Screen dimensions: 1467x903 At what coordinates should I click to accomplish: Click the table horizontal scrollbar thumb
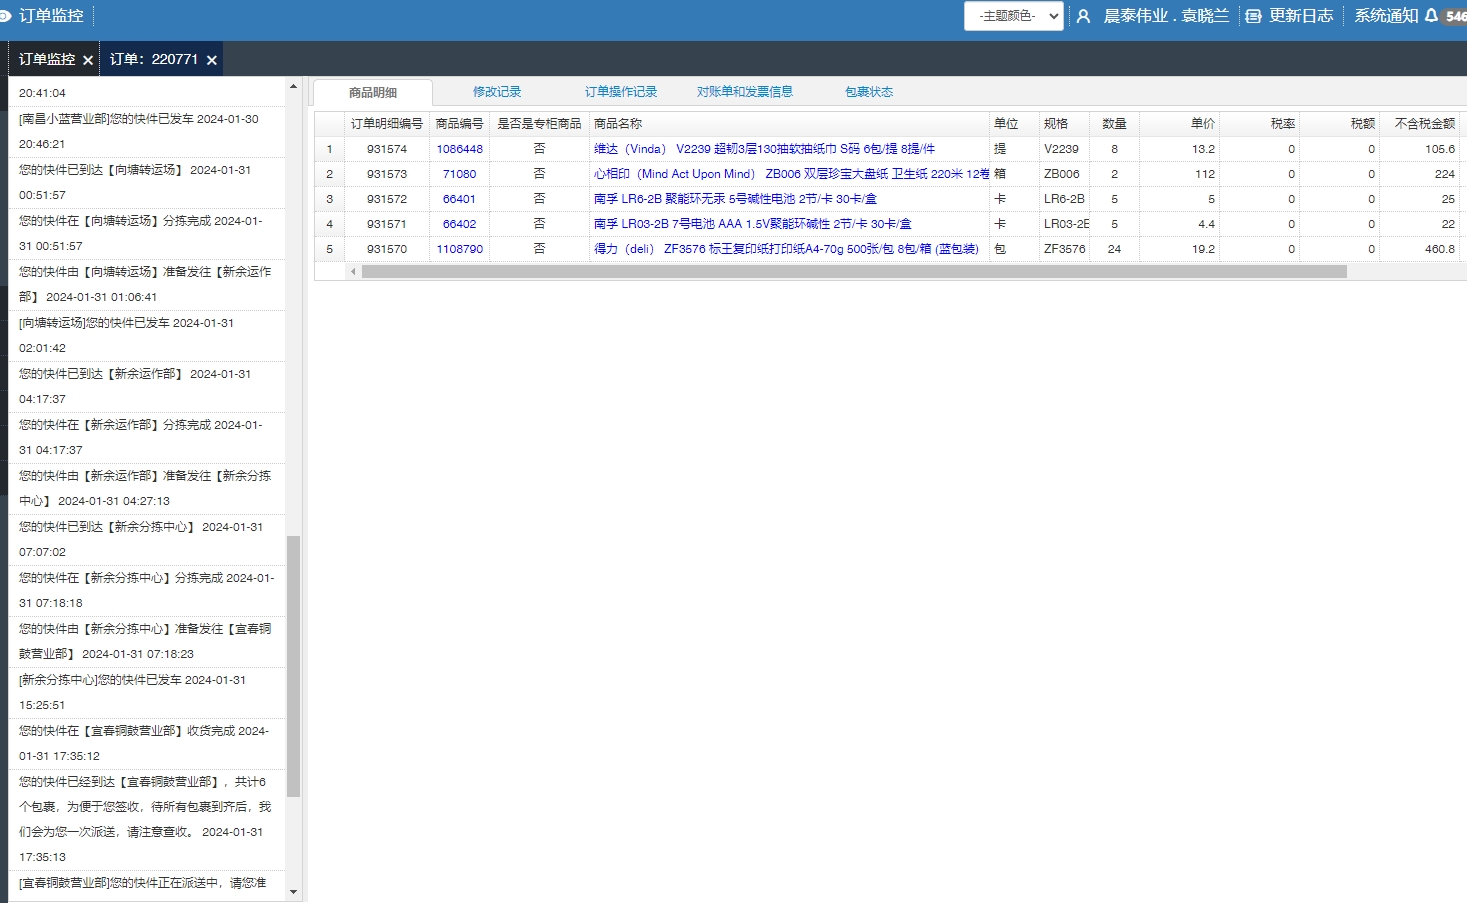[x=854, y=271]
